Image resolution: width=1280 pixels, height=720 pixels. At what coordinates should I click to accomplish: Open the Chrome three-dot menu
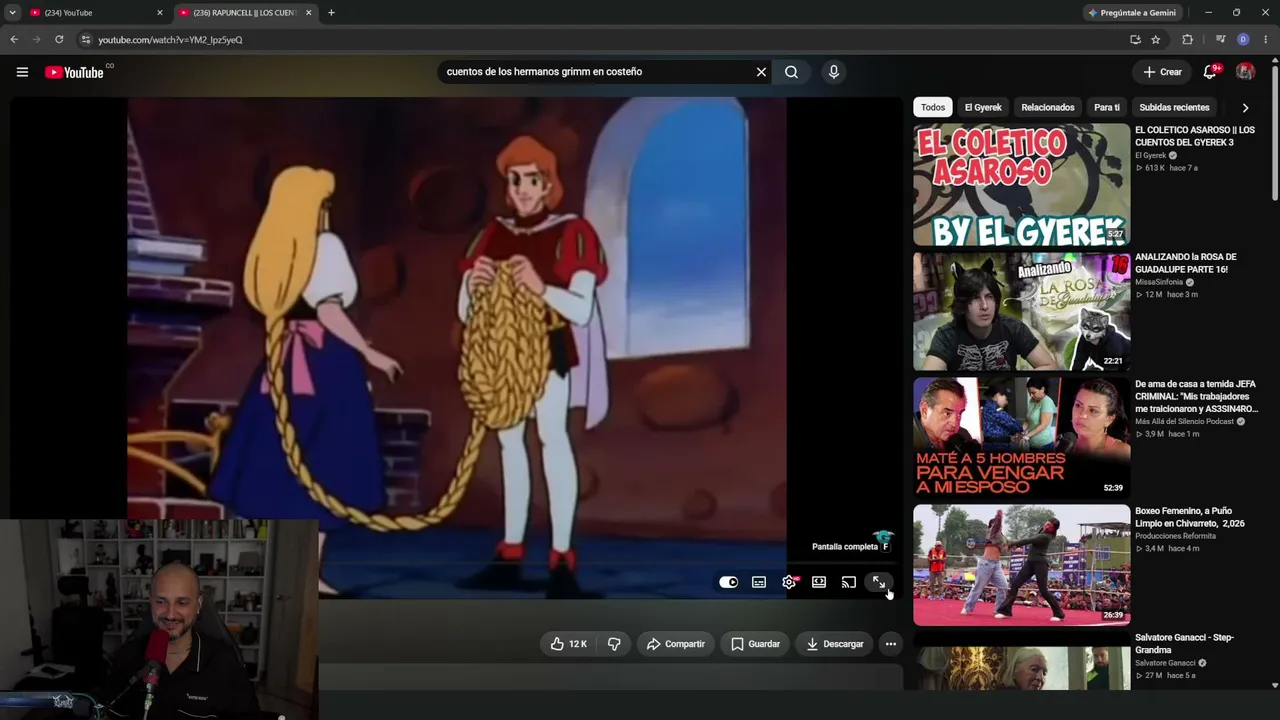coord(1265,40)
